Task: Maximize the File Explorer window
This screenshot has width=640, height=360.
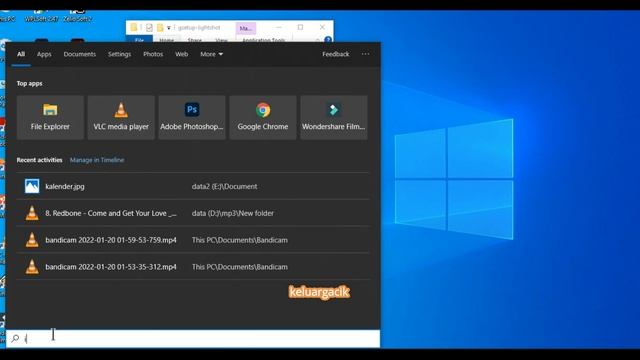Action: [300, 27]
